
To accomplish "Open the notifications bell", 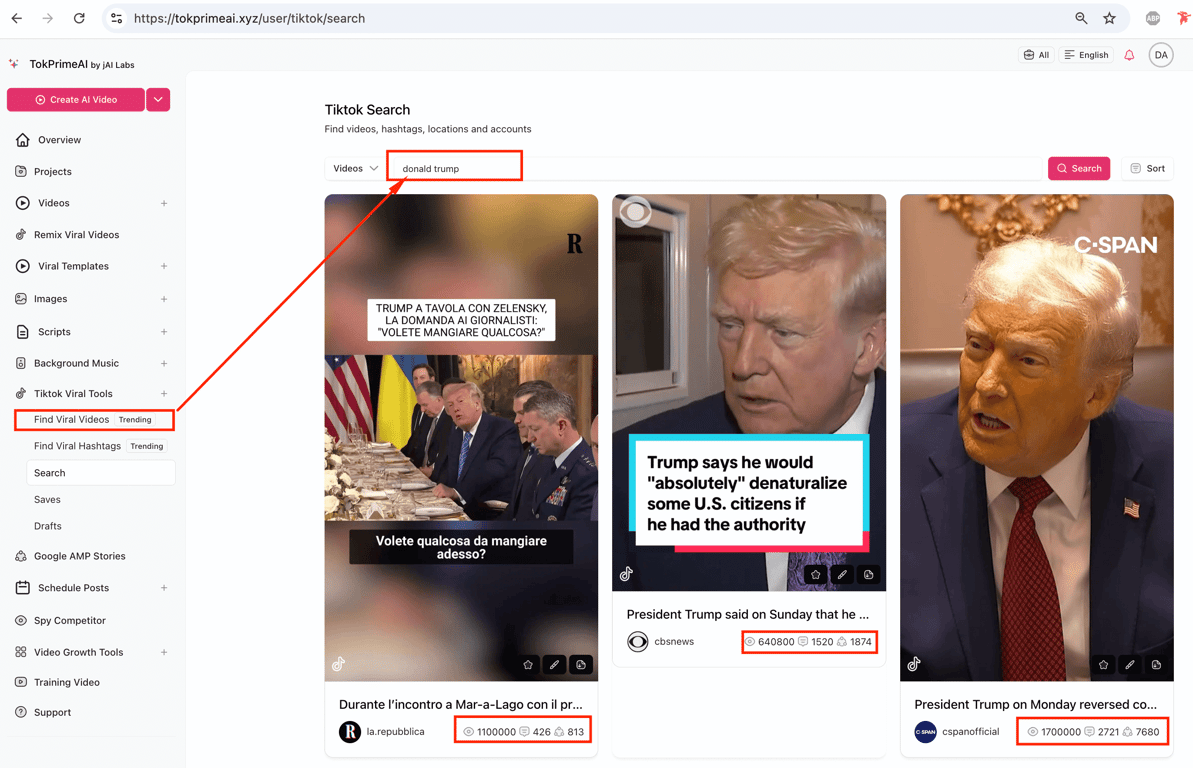I will [1129, 55].
